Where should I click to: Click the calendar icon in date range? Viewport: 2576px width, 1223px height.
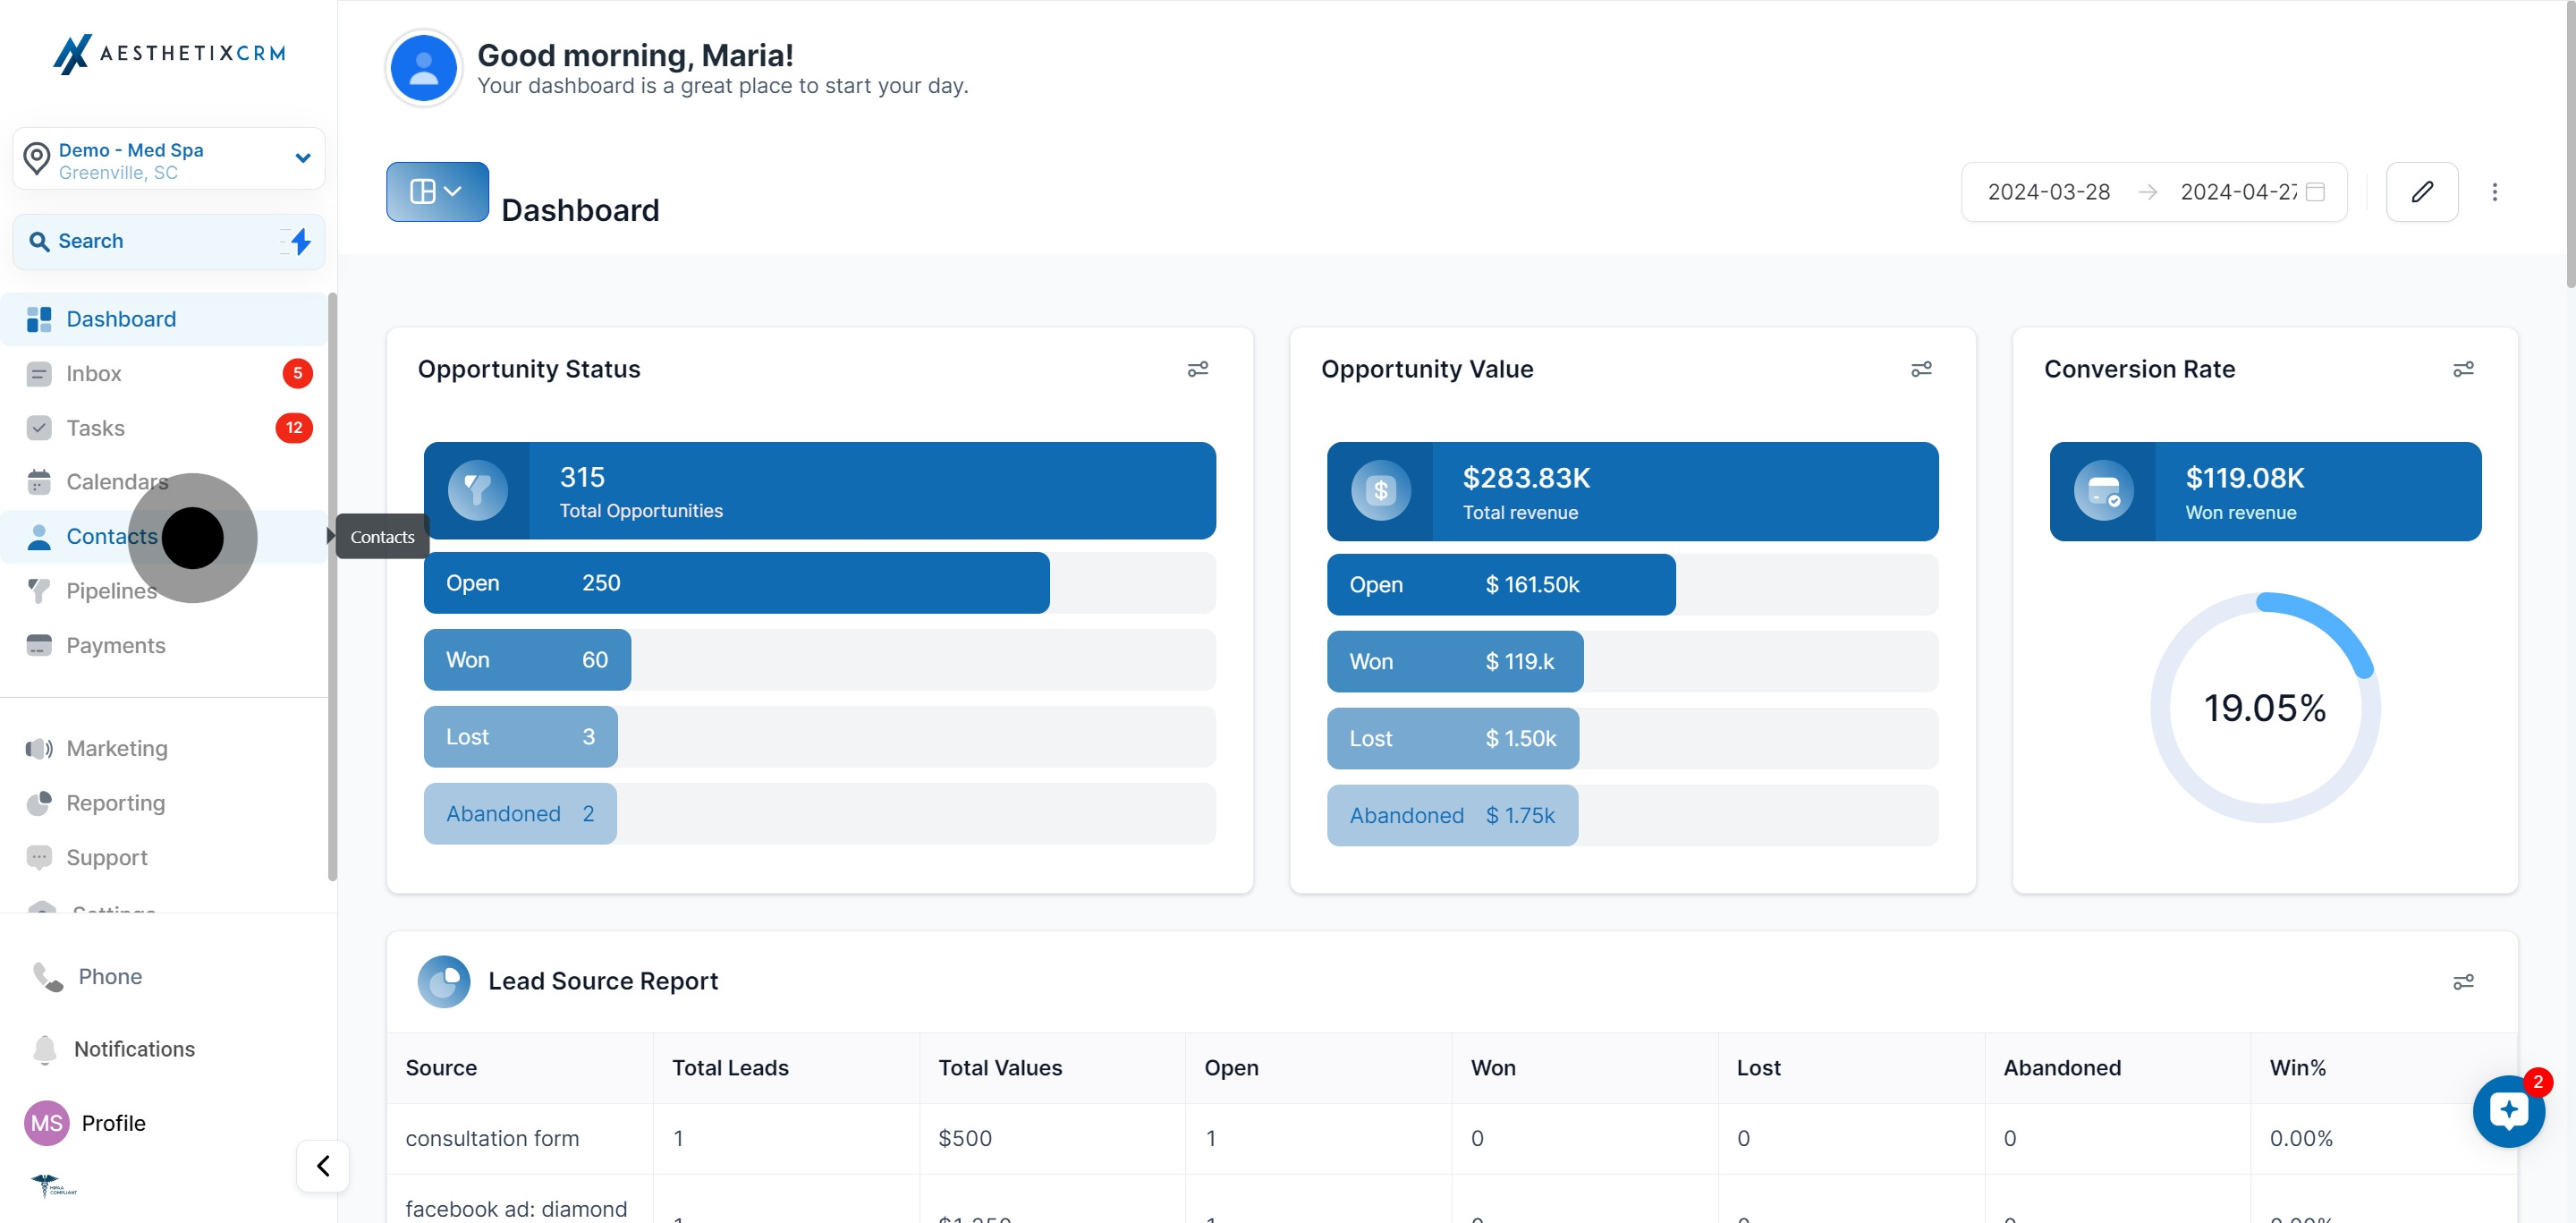[2315, 192]
